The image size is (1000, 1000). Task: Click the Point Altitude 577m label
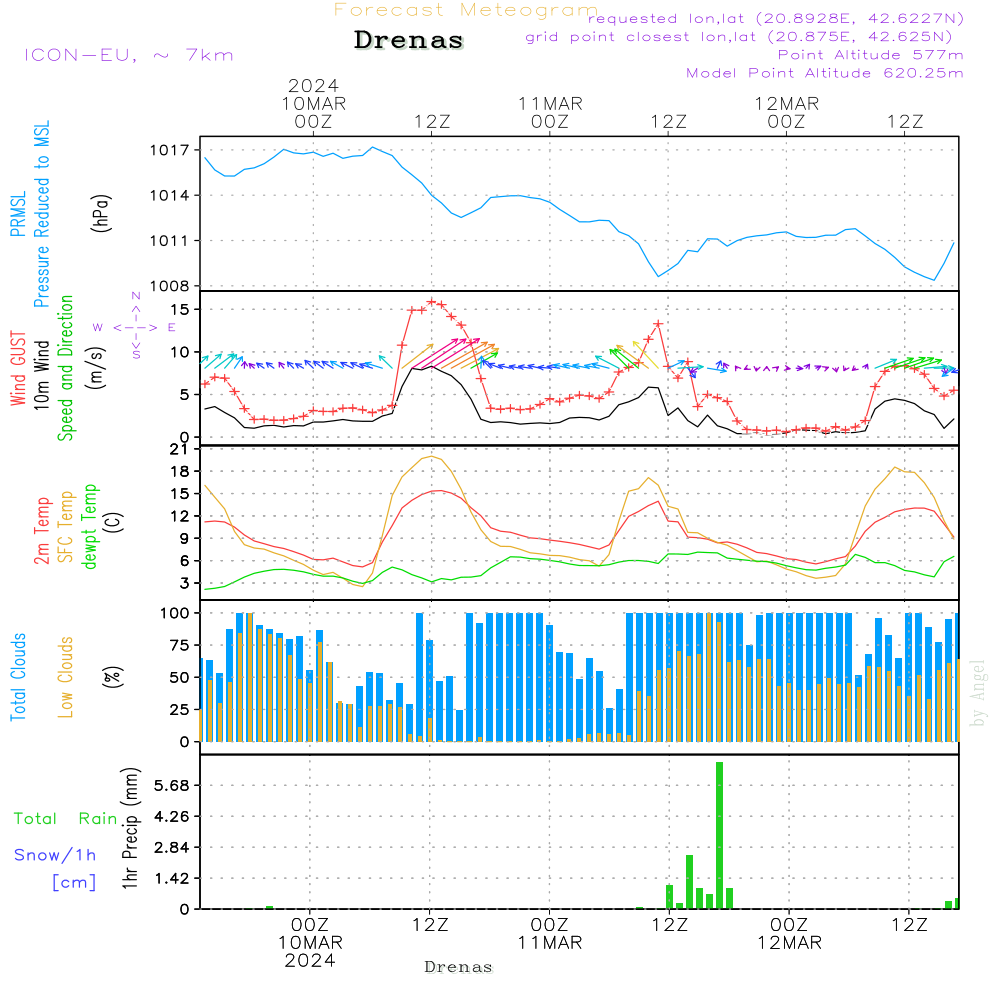coord(870,55)
